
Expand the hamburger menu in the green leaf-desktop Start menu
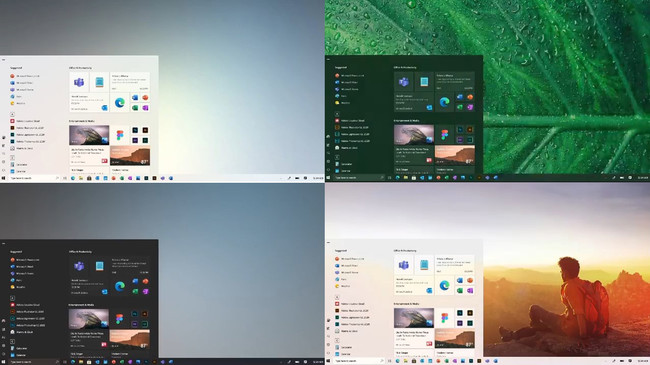[x=328, y=59]
